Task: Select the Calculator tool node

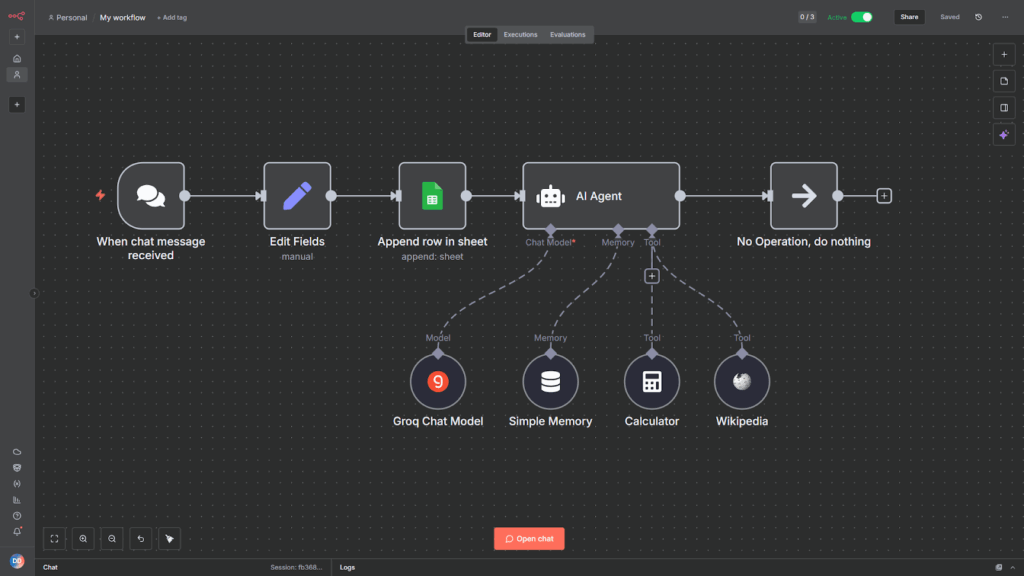Action: coord(652,381)
